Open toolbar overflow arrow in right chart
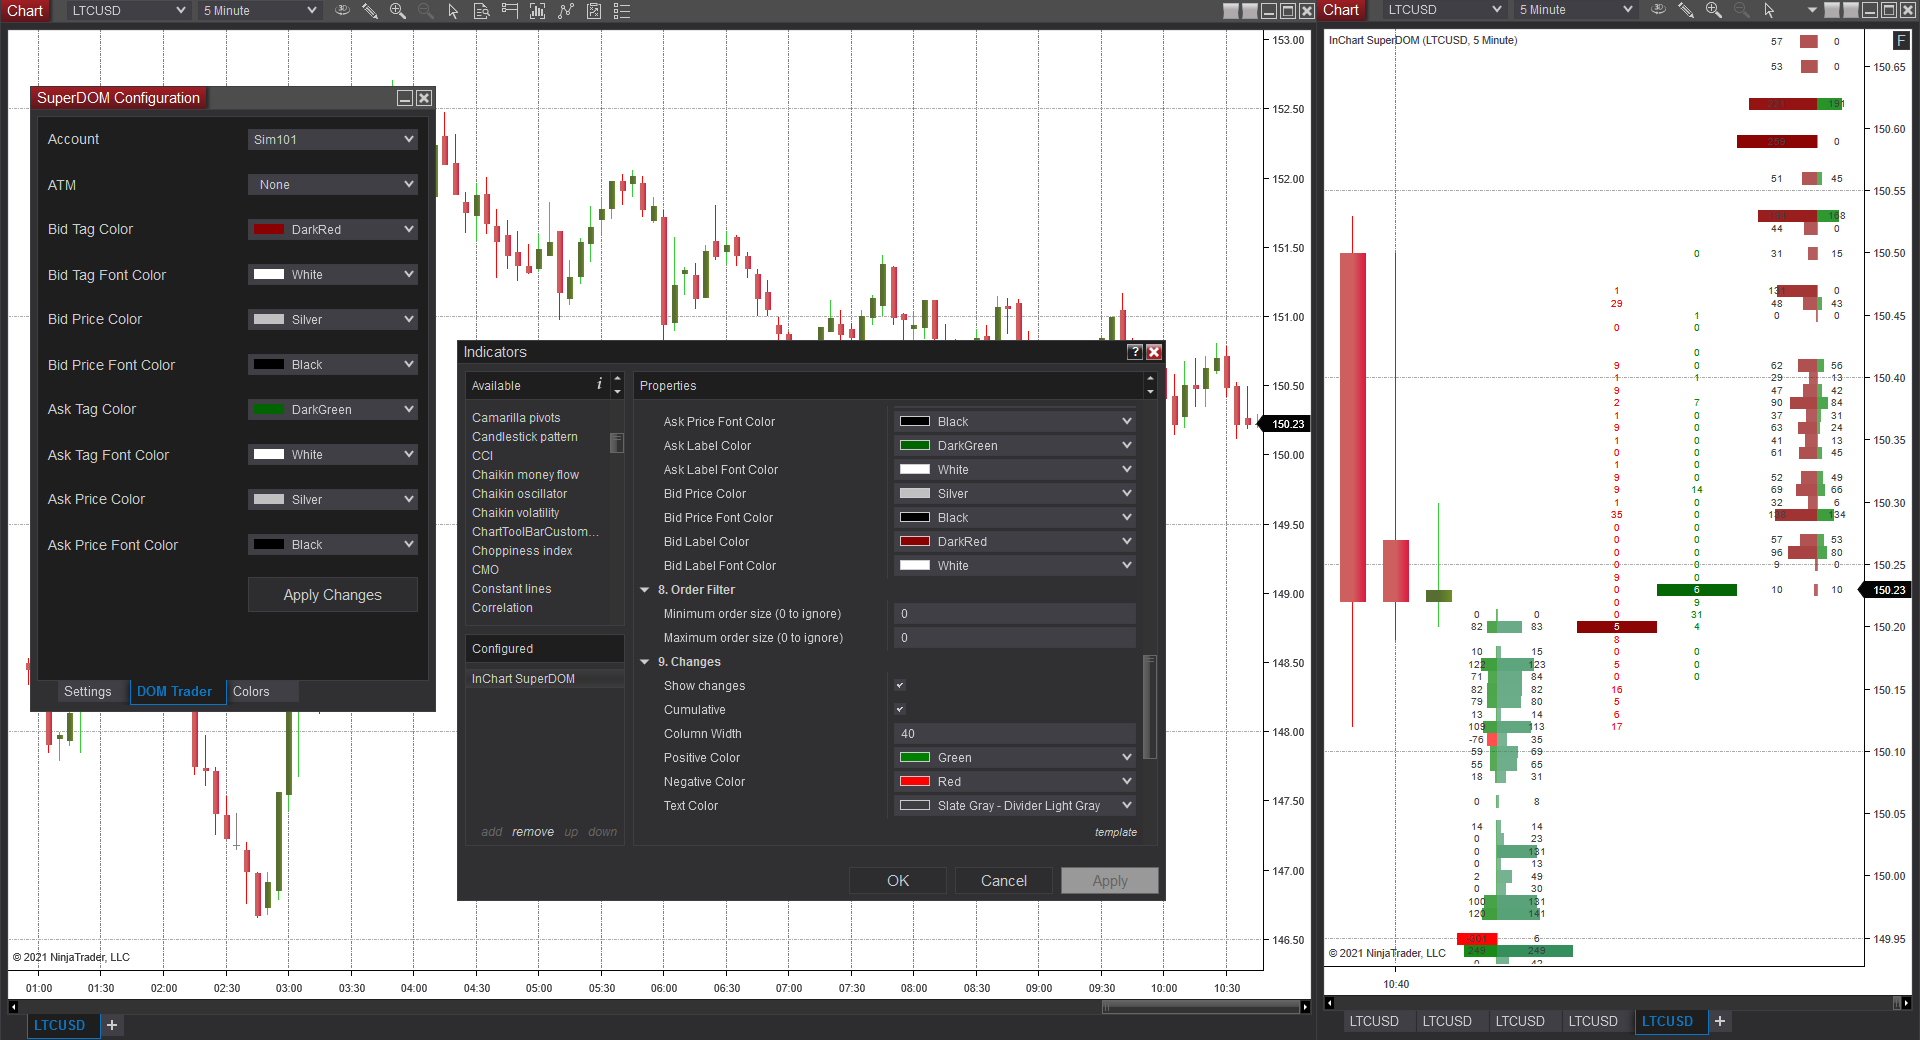The image size is (1920, 1040). coord(1812,10)
